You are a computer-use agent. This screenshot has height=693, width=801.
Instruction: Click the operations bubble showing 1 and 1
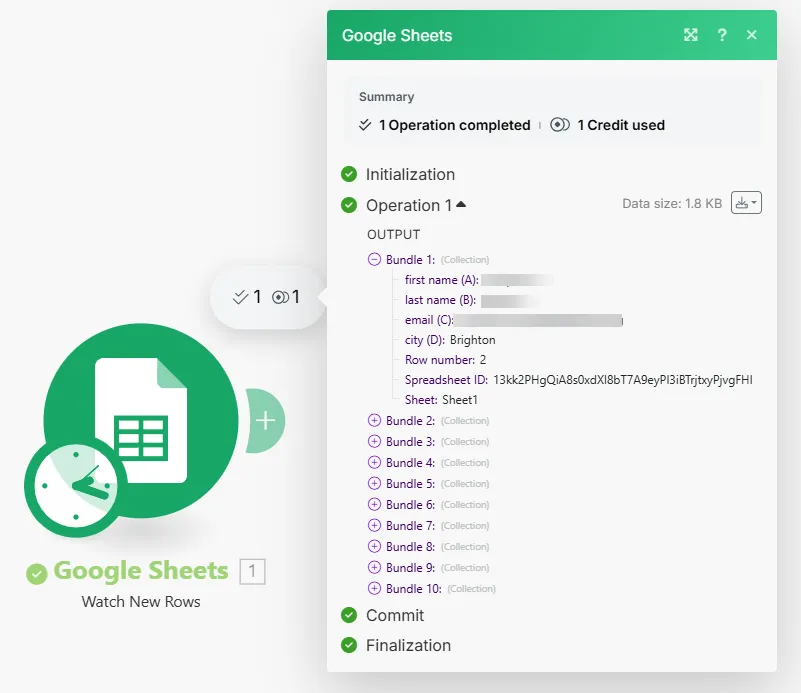[267, 297]
